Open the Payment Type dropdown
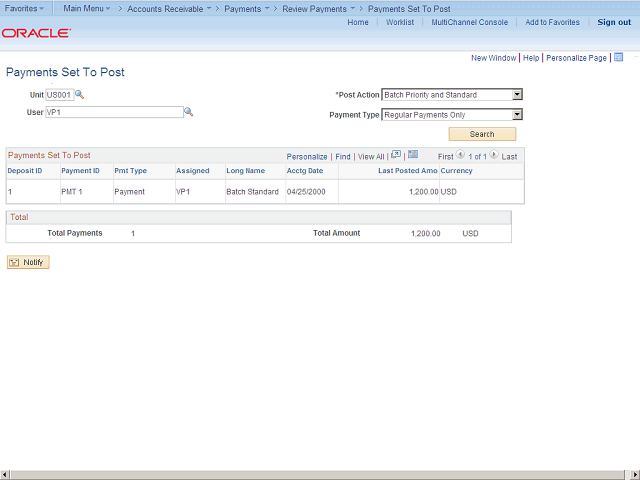 coord(517,115)
